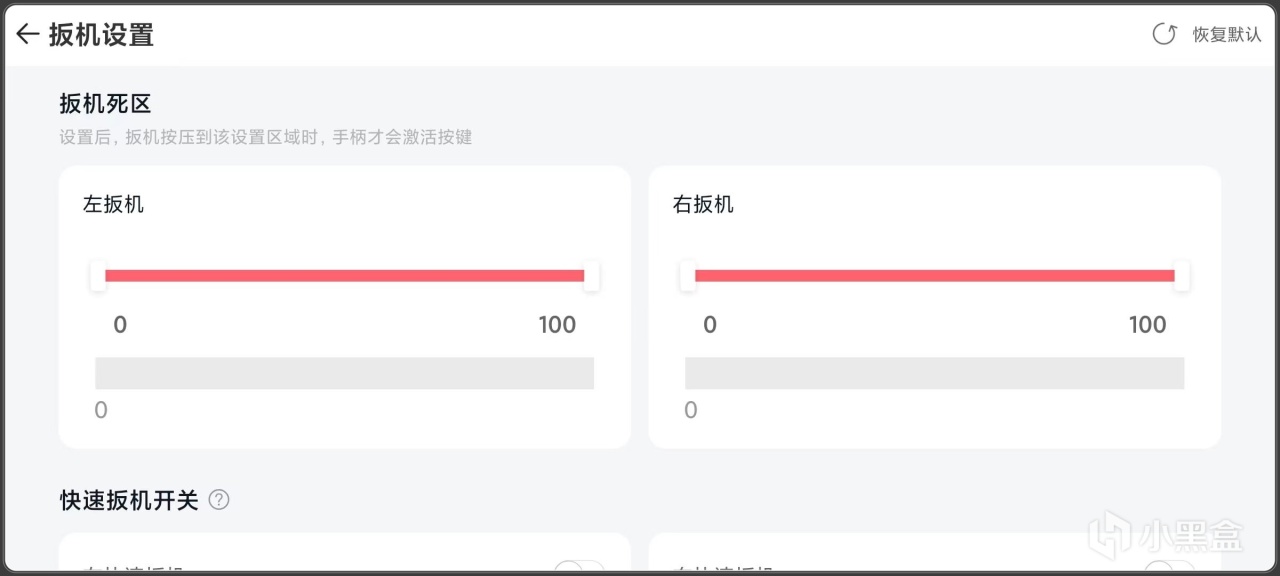
Task: Click the 左扳机 slider minimum handle
Action: click(98, 276)
